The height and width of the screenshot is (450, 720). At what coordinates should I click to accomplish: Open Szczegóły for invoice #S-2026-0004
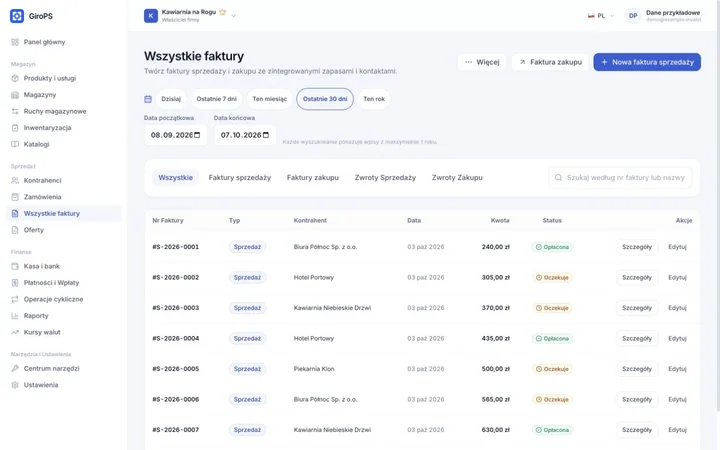636,339
